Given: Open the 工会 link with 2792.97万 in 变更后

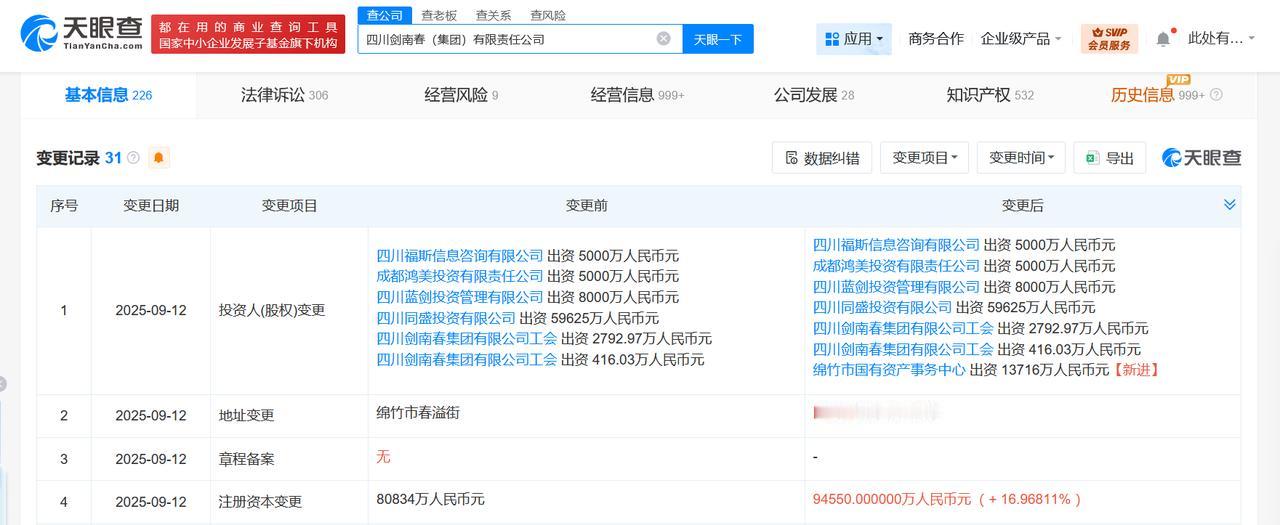Looking at the screenshot, I should pos(904,328).
